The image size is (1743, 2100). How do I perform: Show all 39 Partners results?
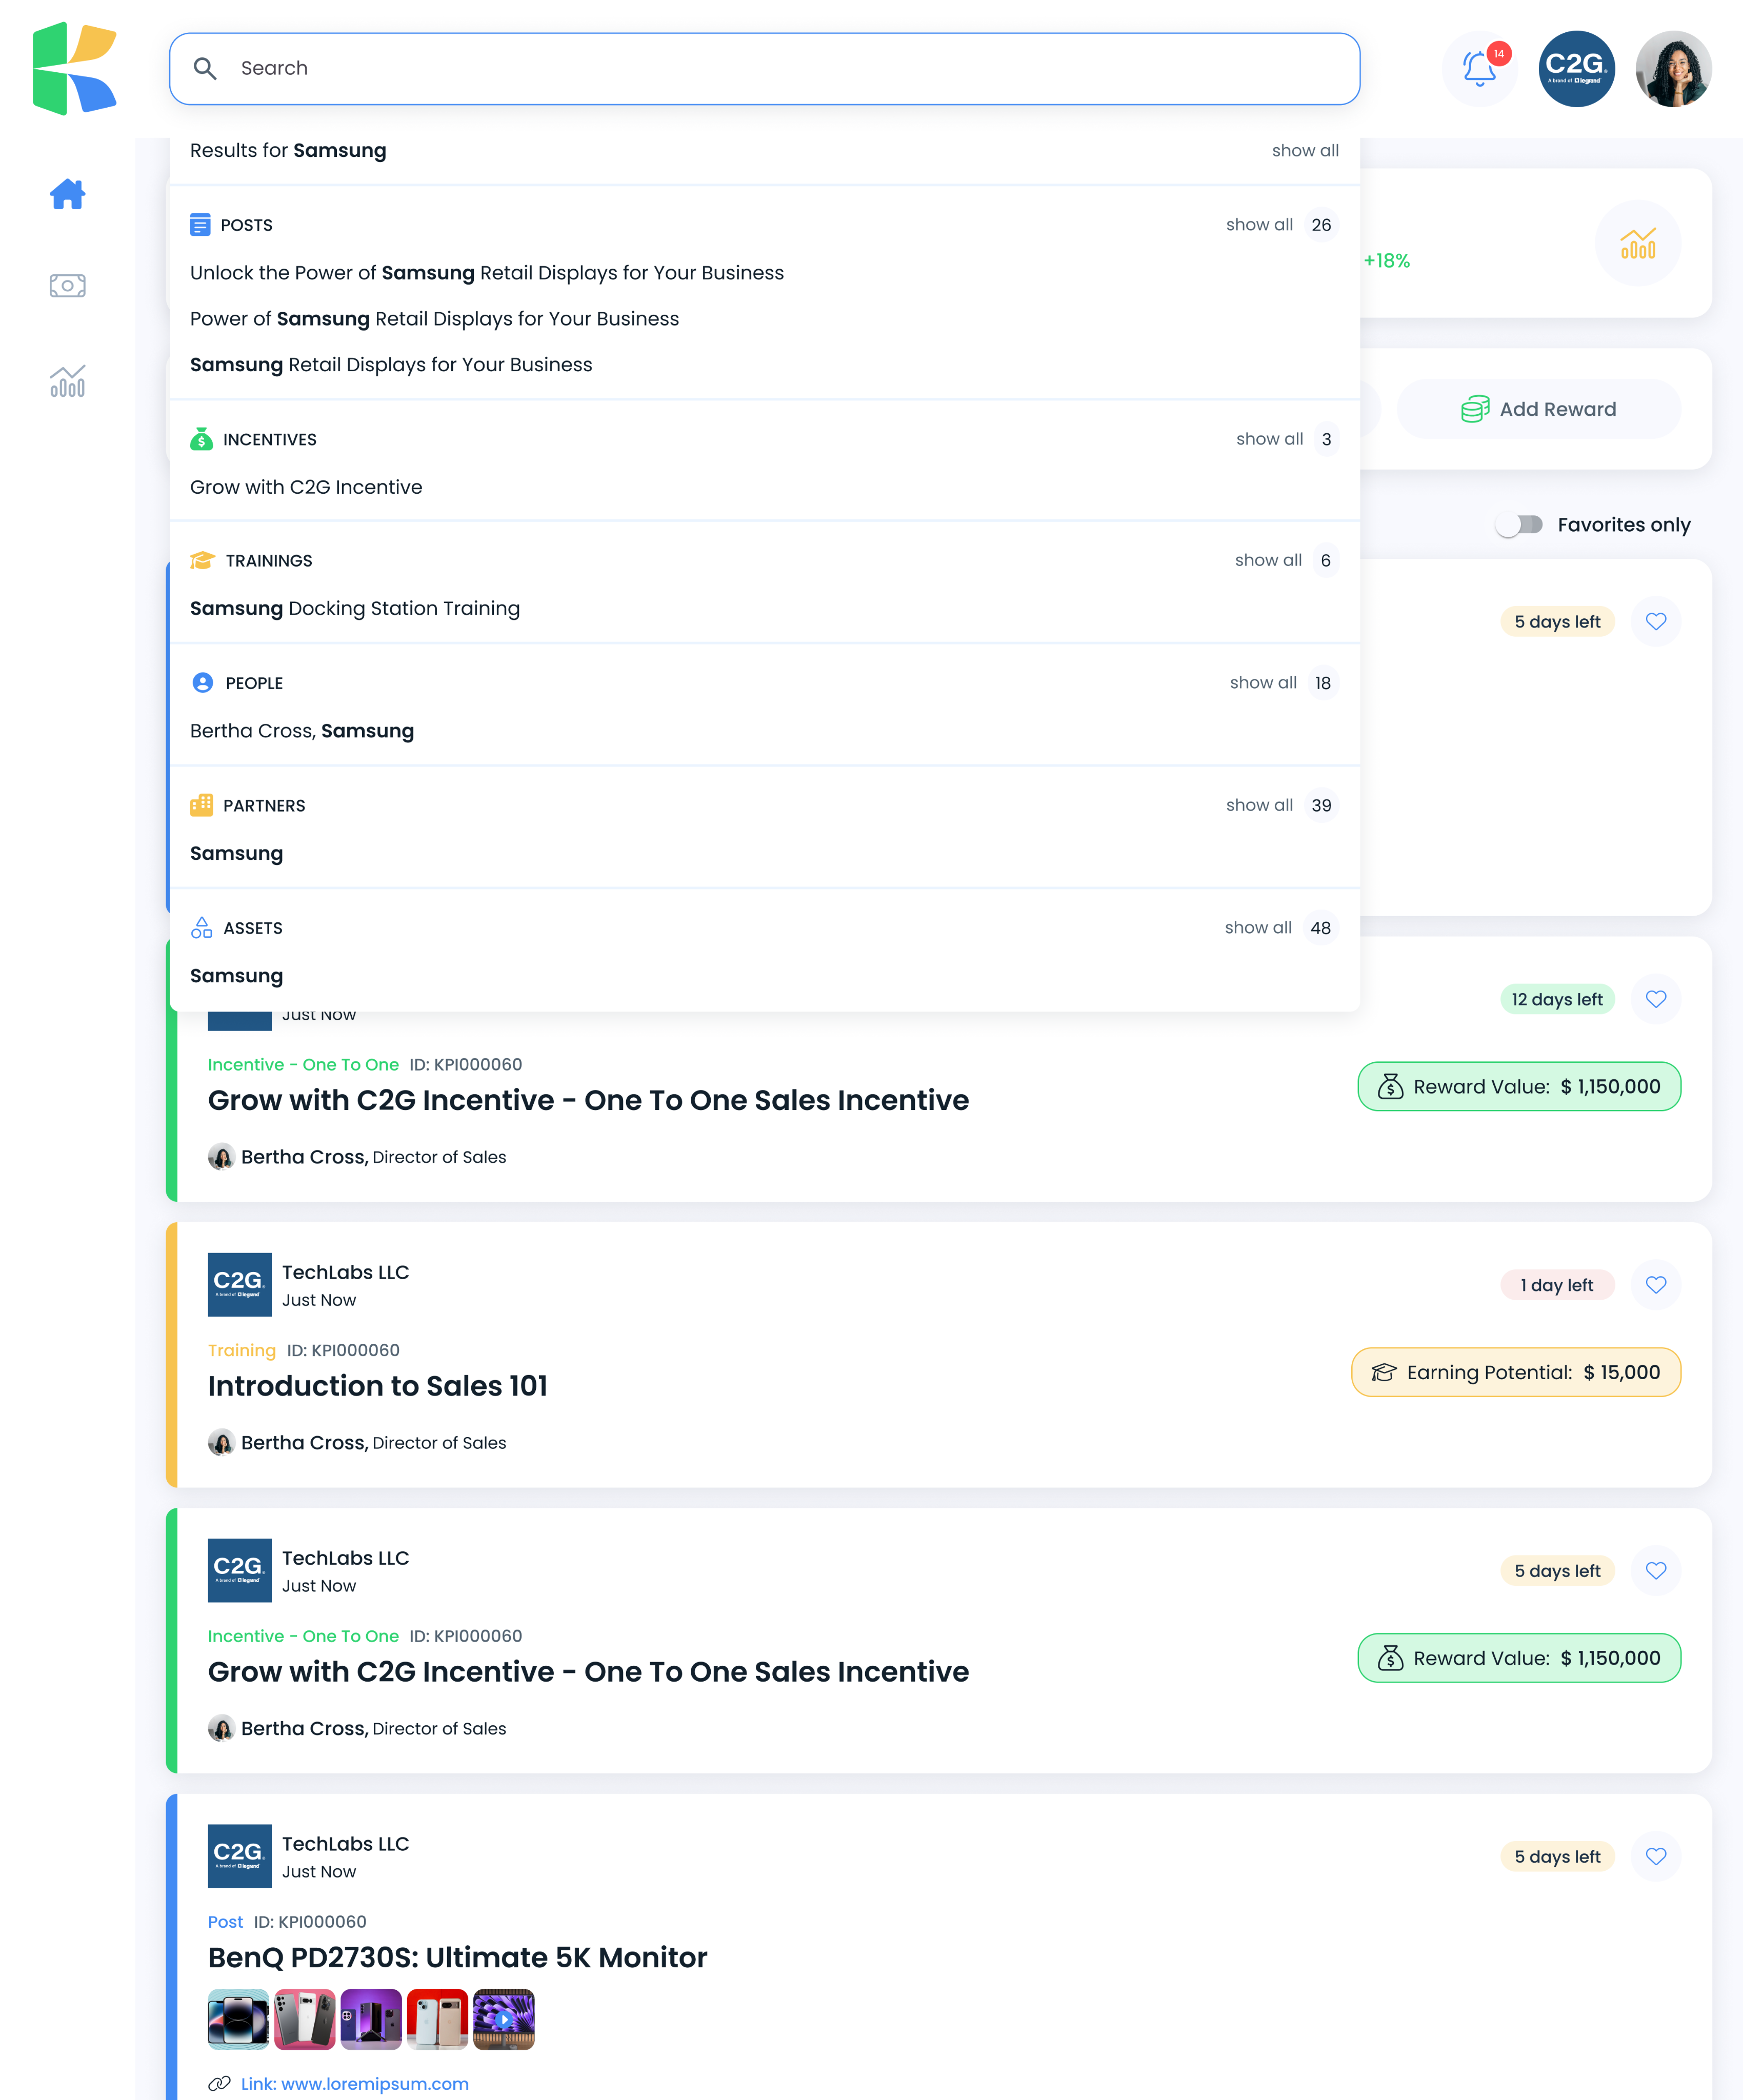coord(1259,805)
